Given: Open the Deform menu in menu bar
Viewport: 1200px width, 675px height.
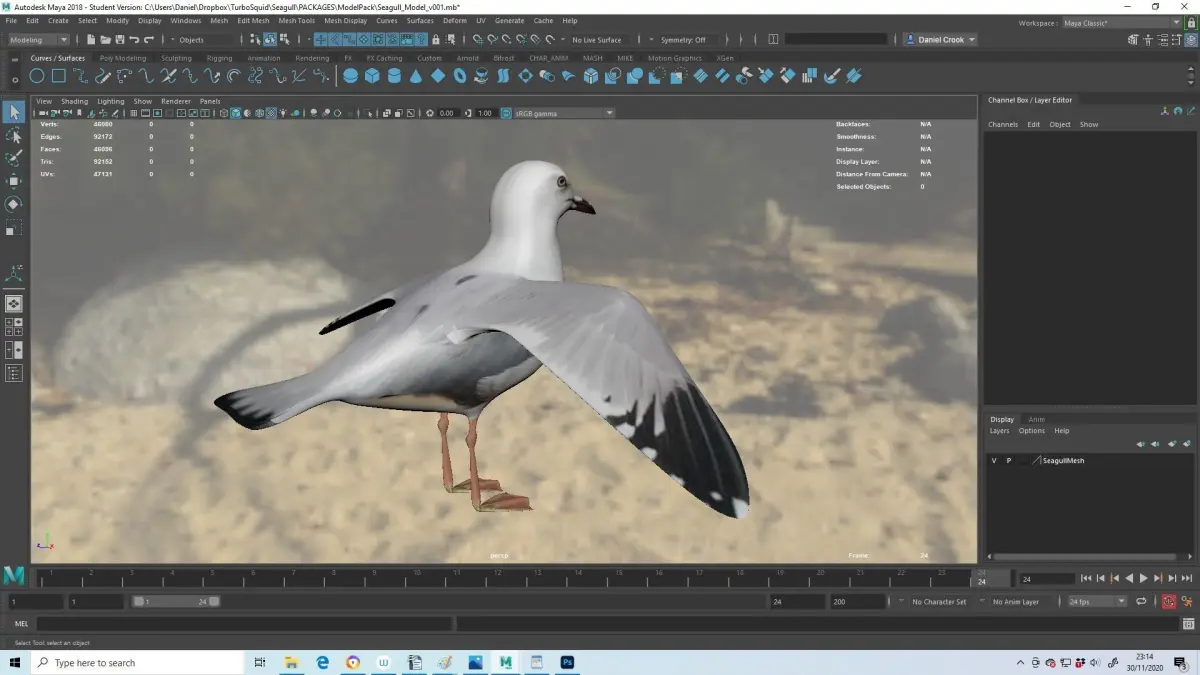Looking at the screenshot, I should (454, 20).
